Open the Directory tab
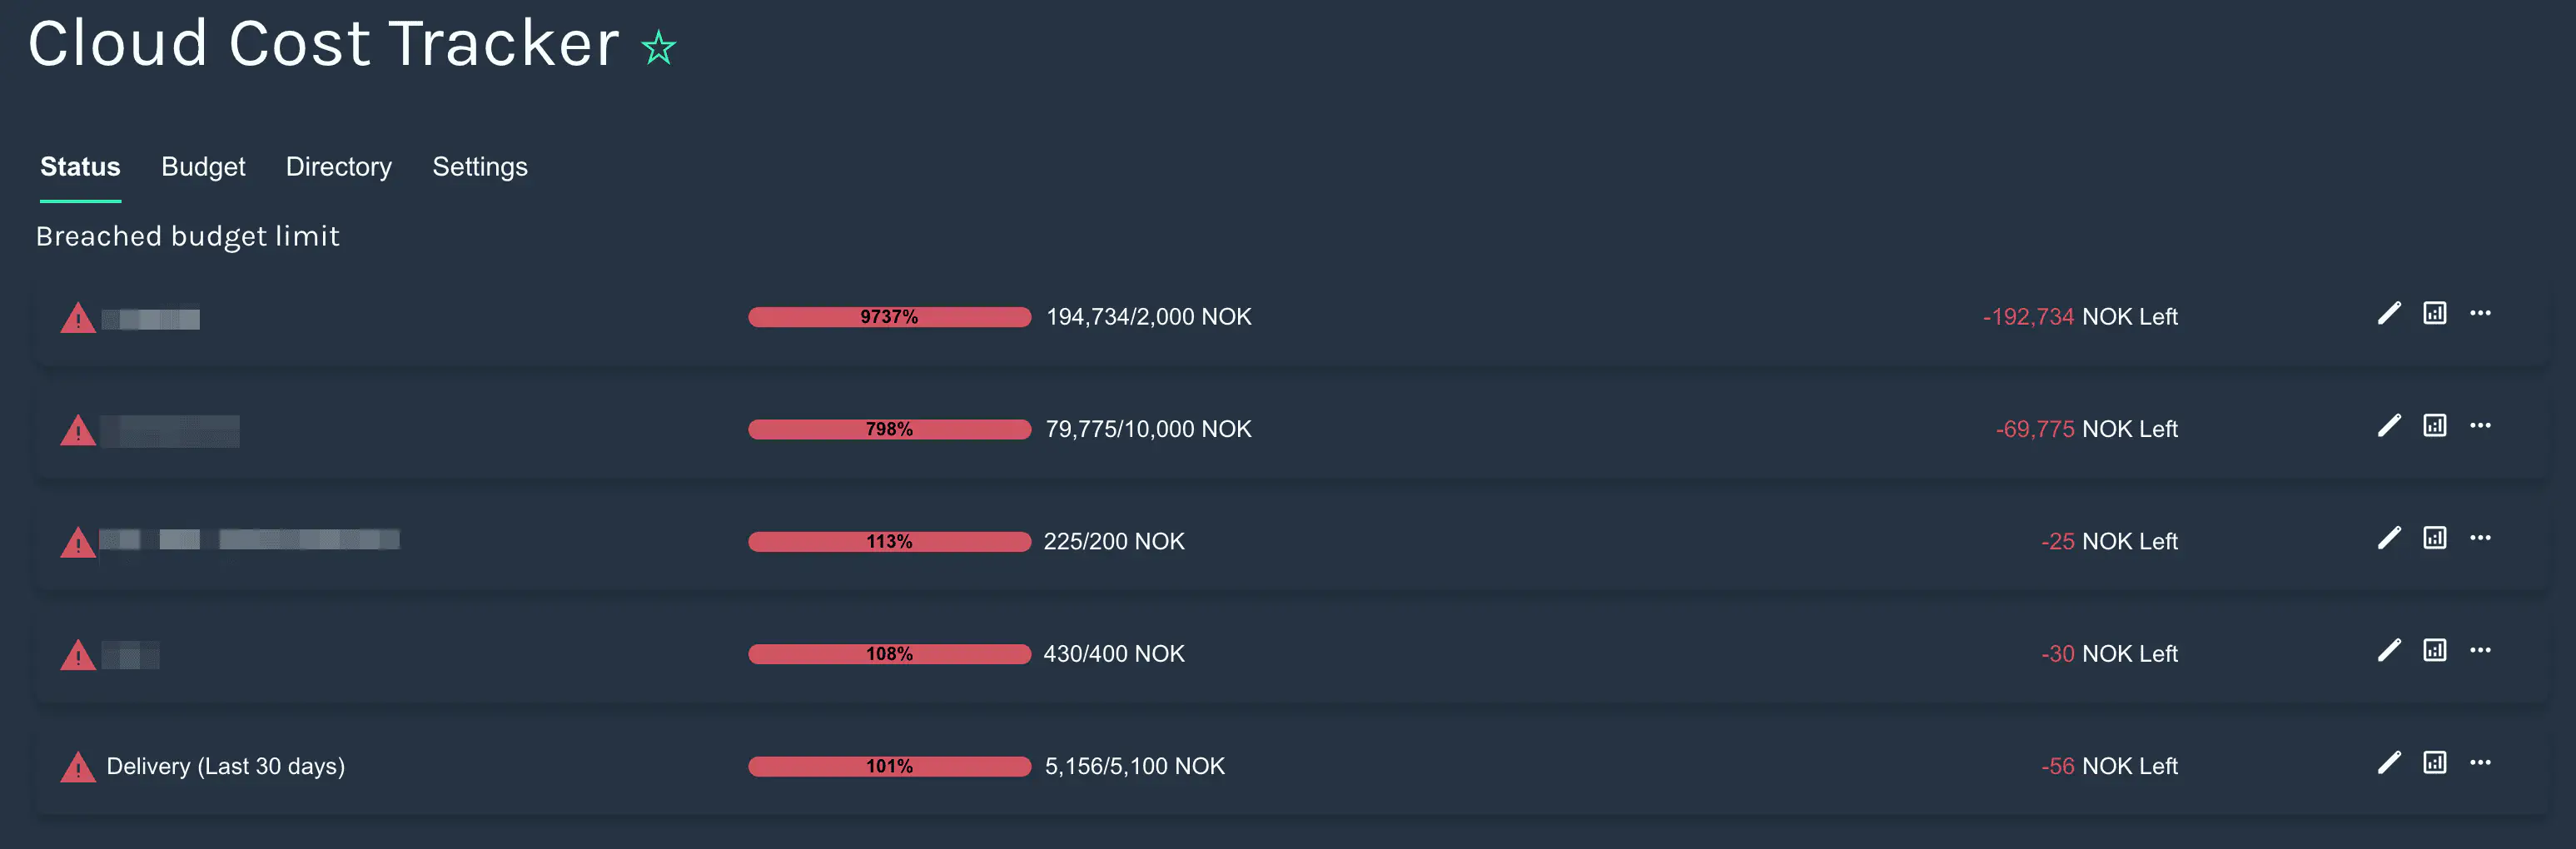This screenshot has width=2576, height=849. [x=338, y=167]
